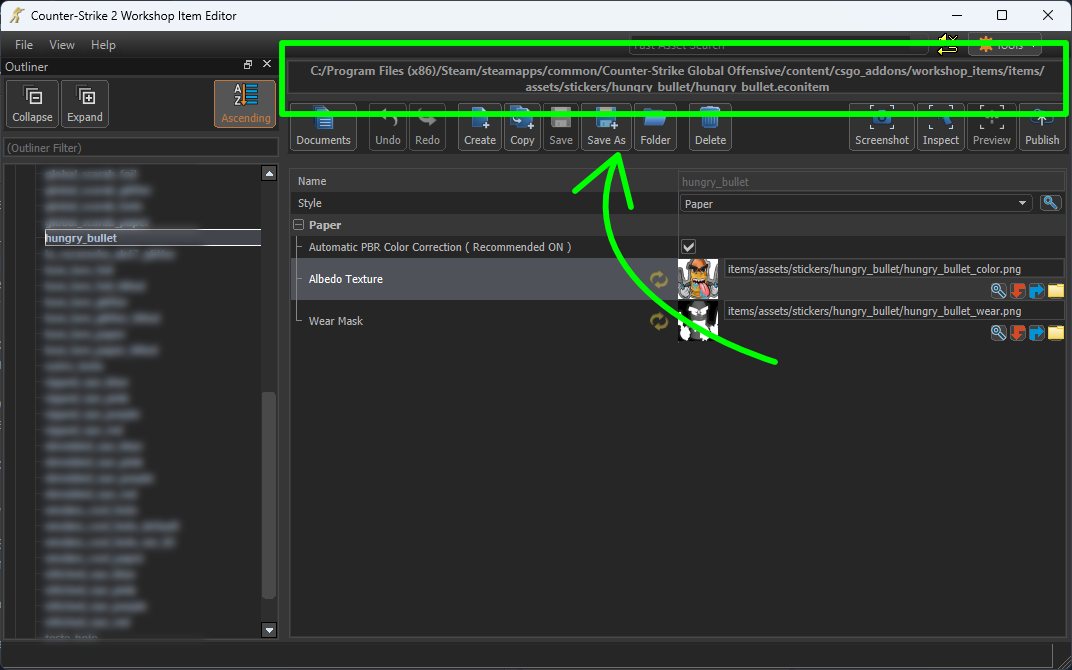
Task: Click the Outliner Filter field
Action: pyautogui.click(x=142, y=148)
